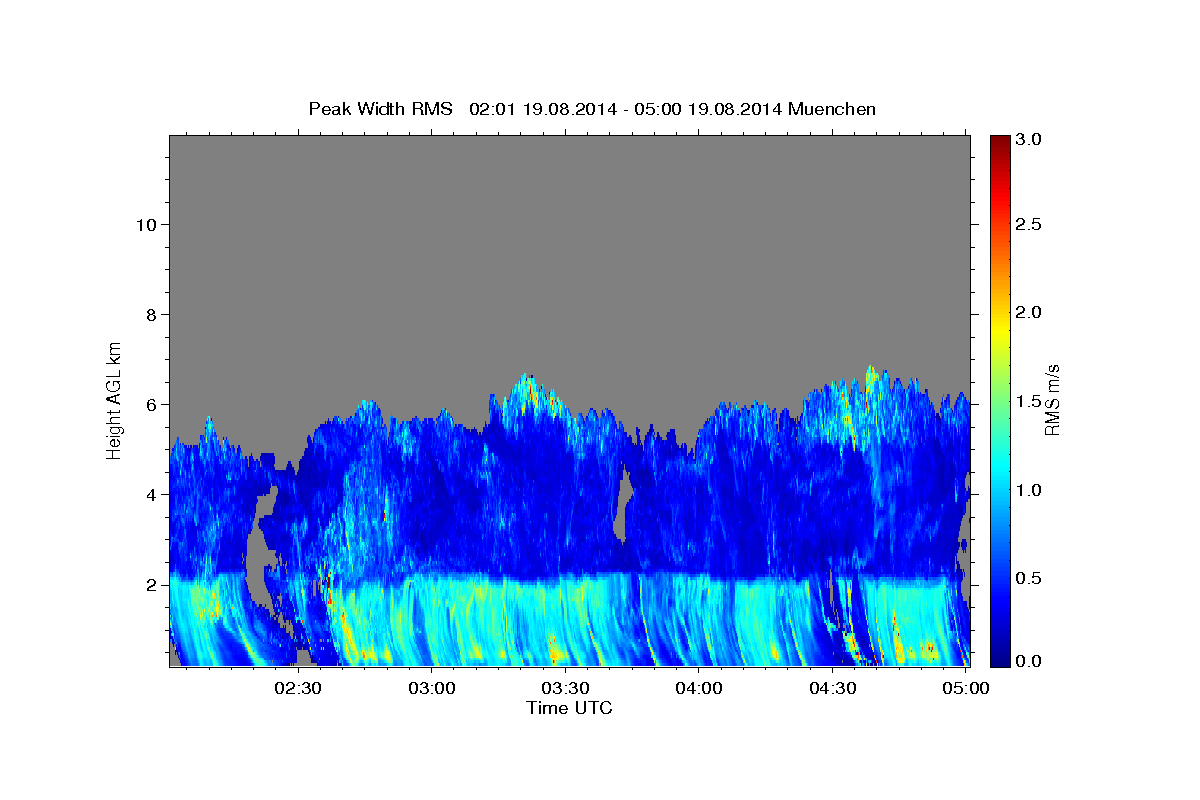
Task: Click the 05:00 time tick label
Action: pos(965,688)
